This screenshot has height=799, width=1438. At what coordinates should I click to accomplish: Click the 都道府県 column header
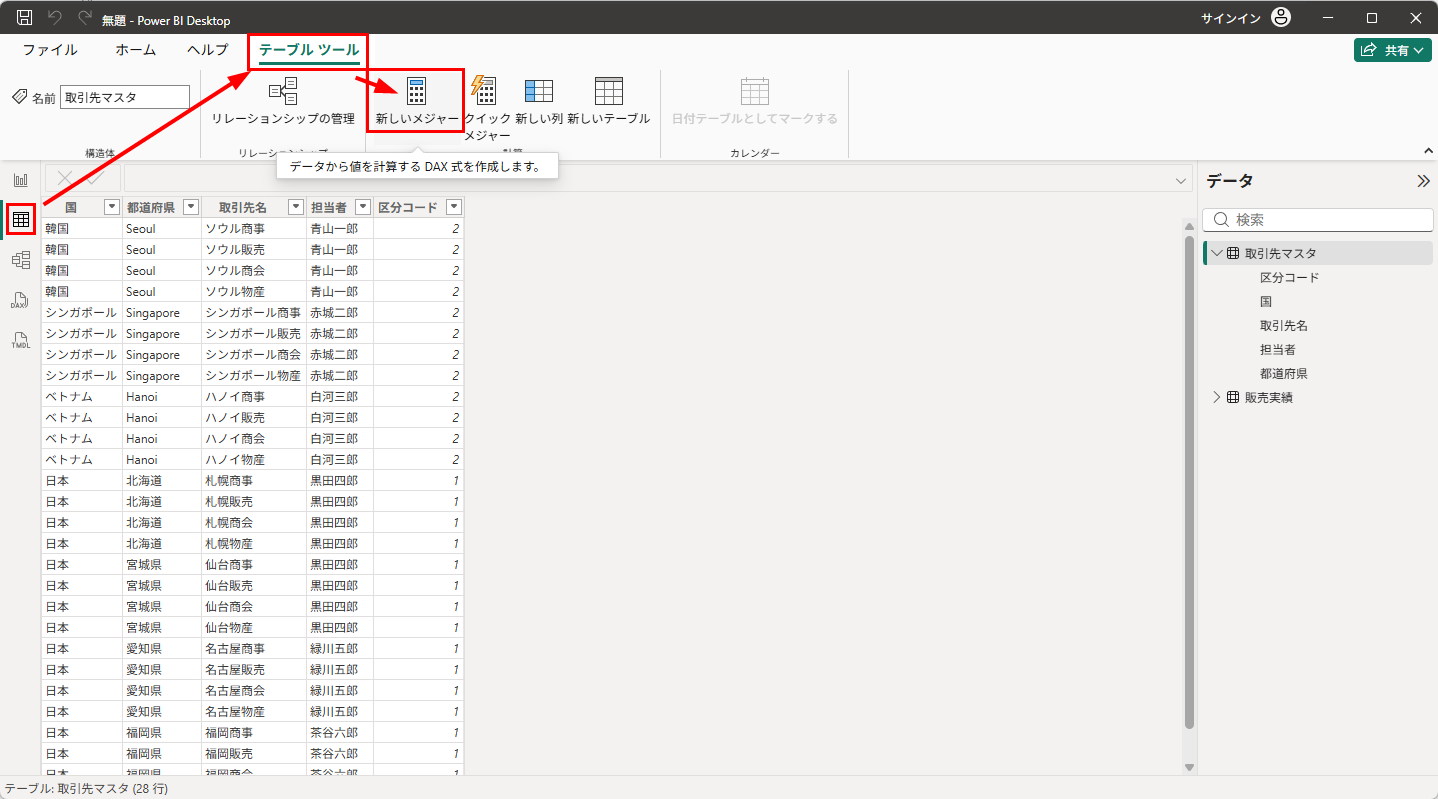pos(161,207)
